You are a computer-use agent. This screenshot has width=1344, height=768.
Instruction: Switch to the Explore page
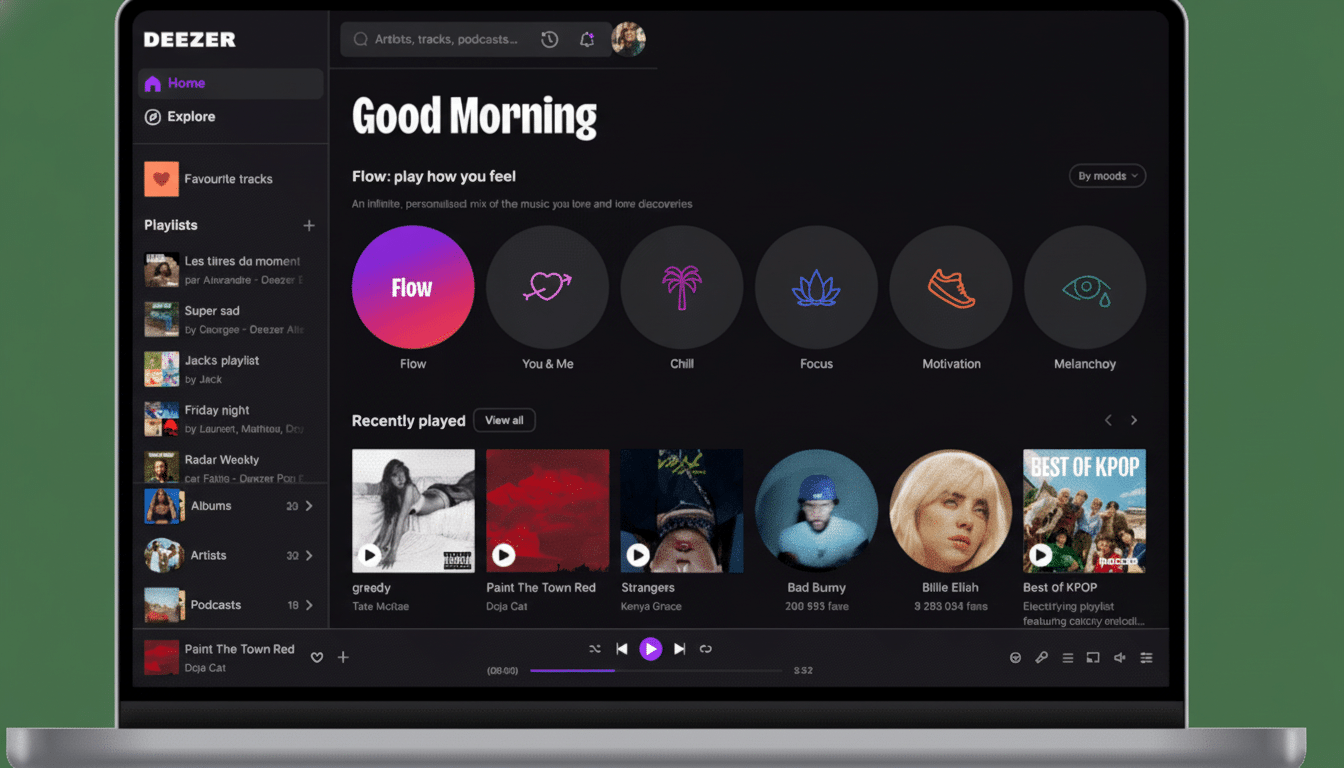188,116
